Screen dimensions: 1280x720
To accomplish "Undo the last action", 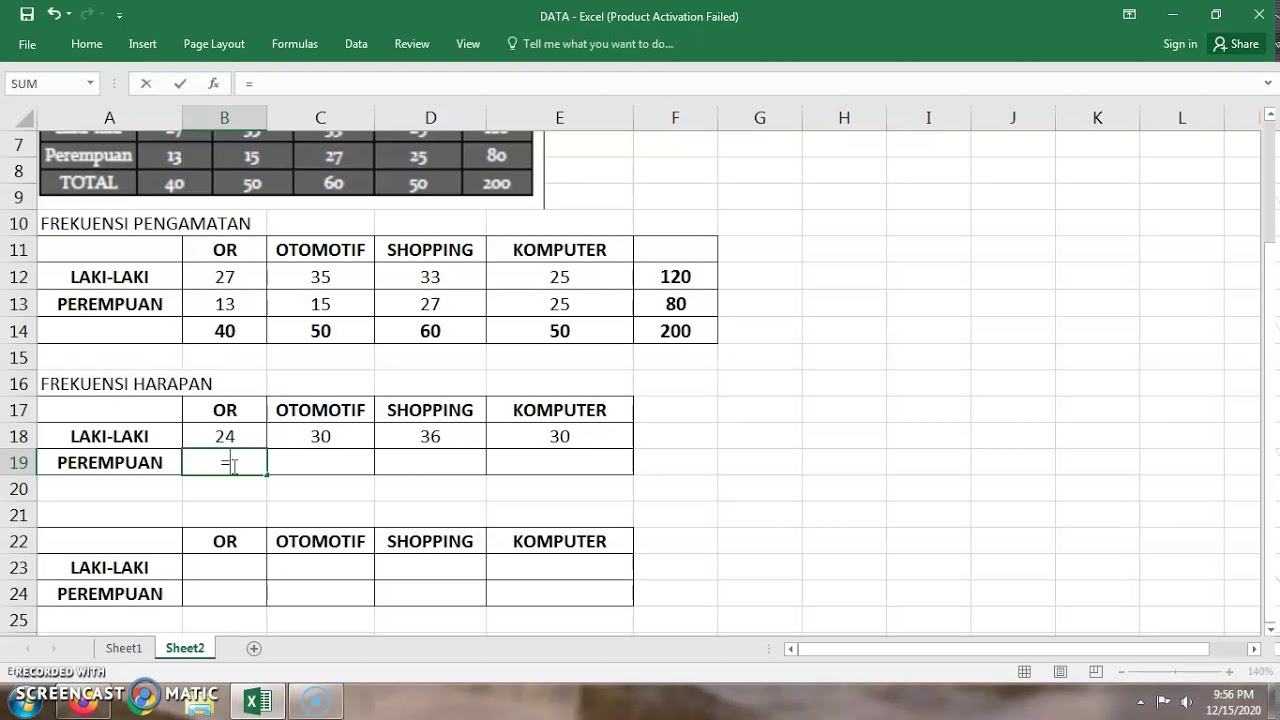I will (54, 15).
